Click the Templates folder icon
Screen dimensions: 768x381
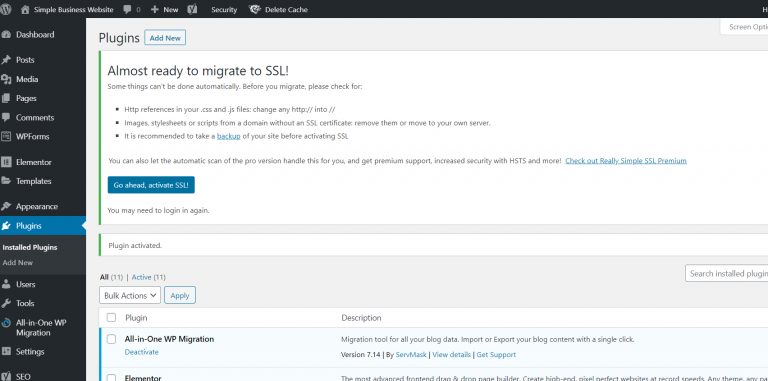pyautogui.click(x=6, y=181)
